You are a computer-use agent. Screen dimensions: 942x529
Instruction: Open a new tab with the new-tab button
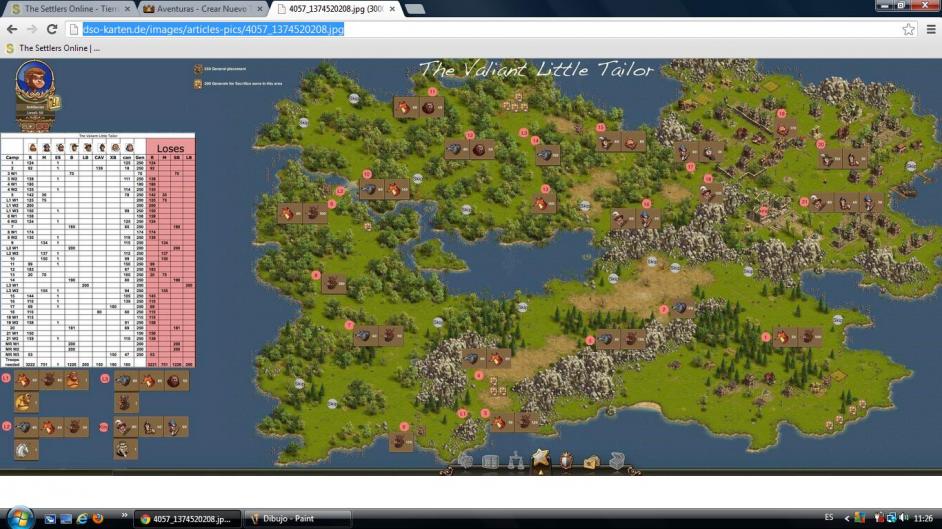pyautogui.click(x=414, y=9)
